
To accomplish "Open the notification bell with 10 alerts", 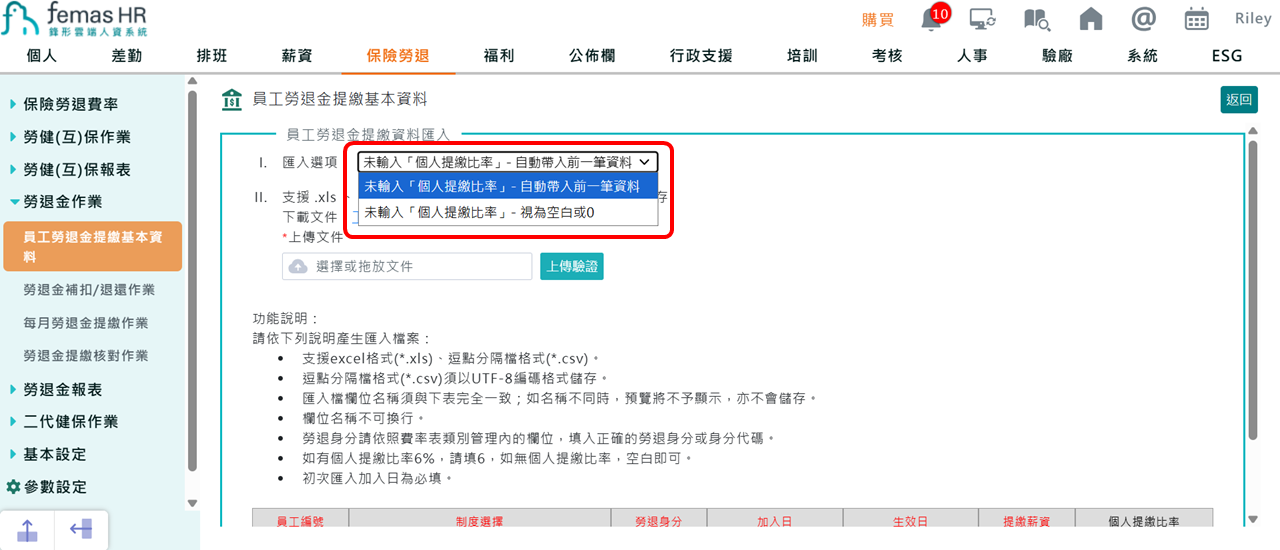I will point(933,18).
